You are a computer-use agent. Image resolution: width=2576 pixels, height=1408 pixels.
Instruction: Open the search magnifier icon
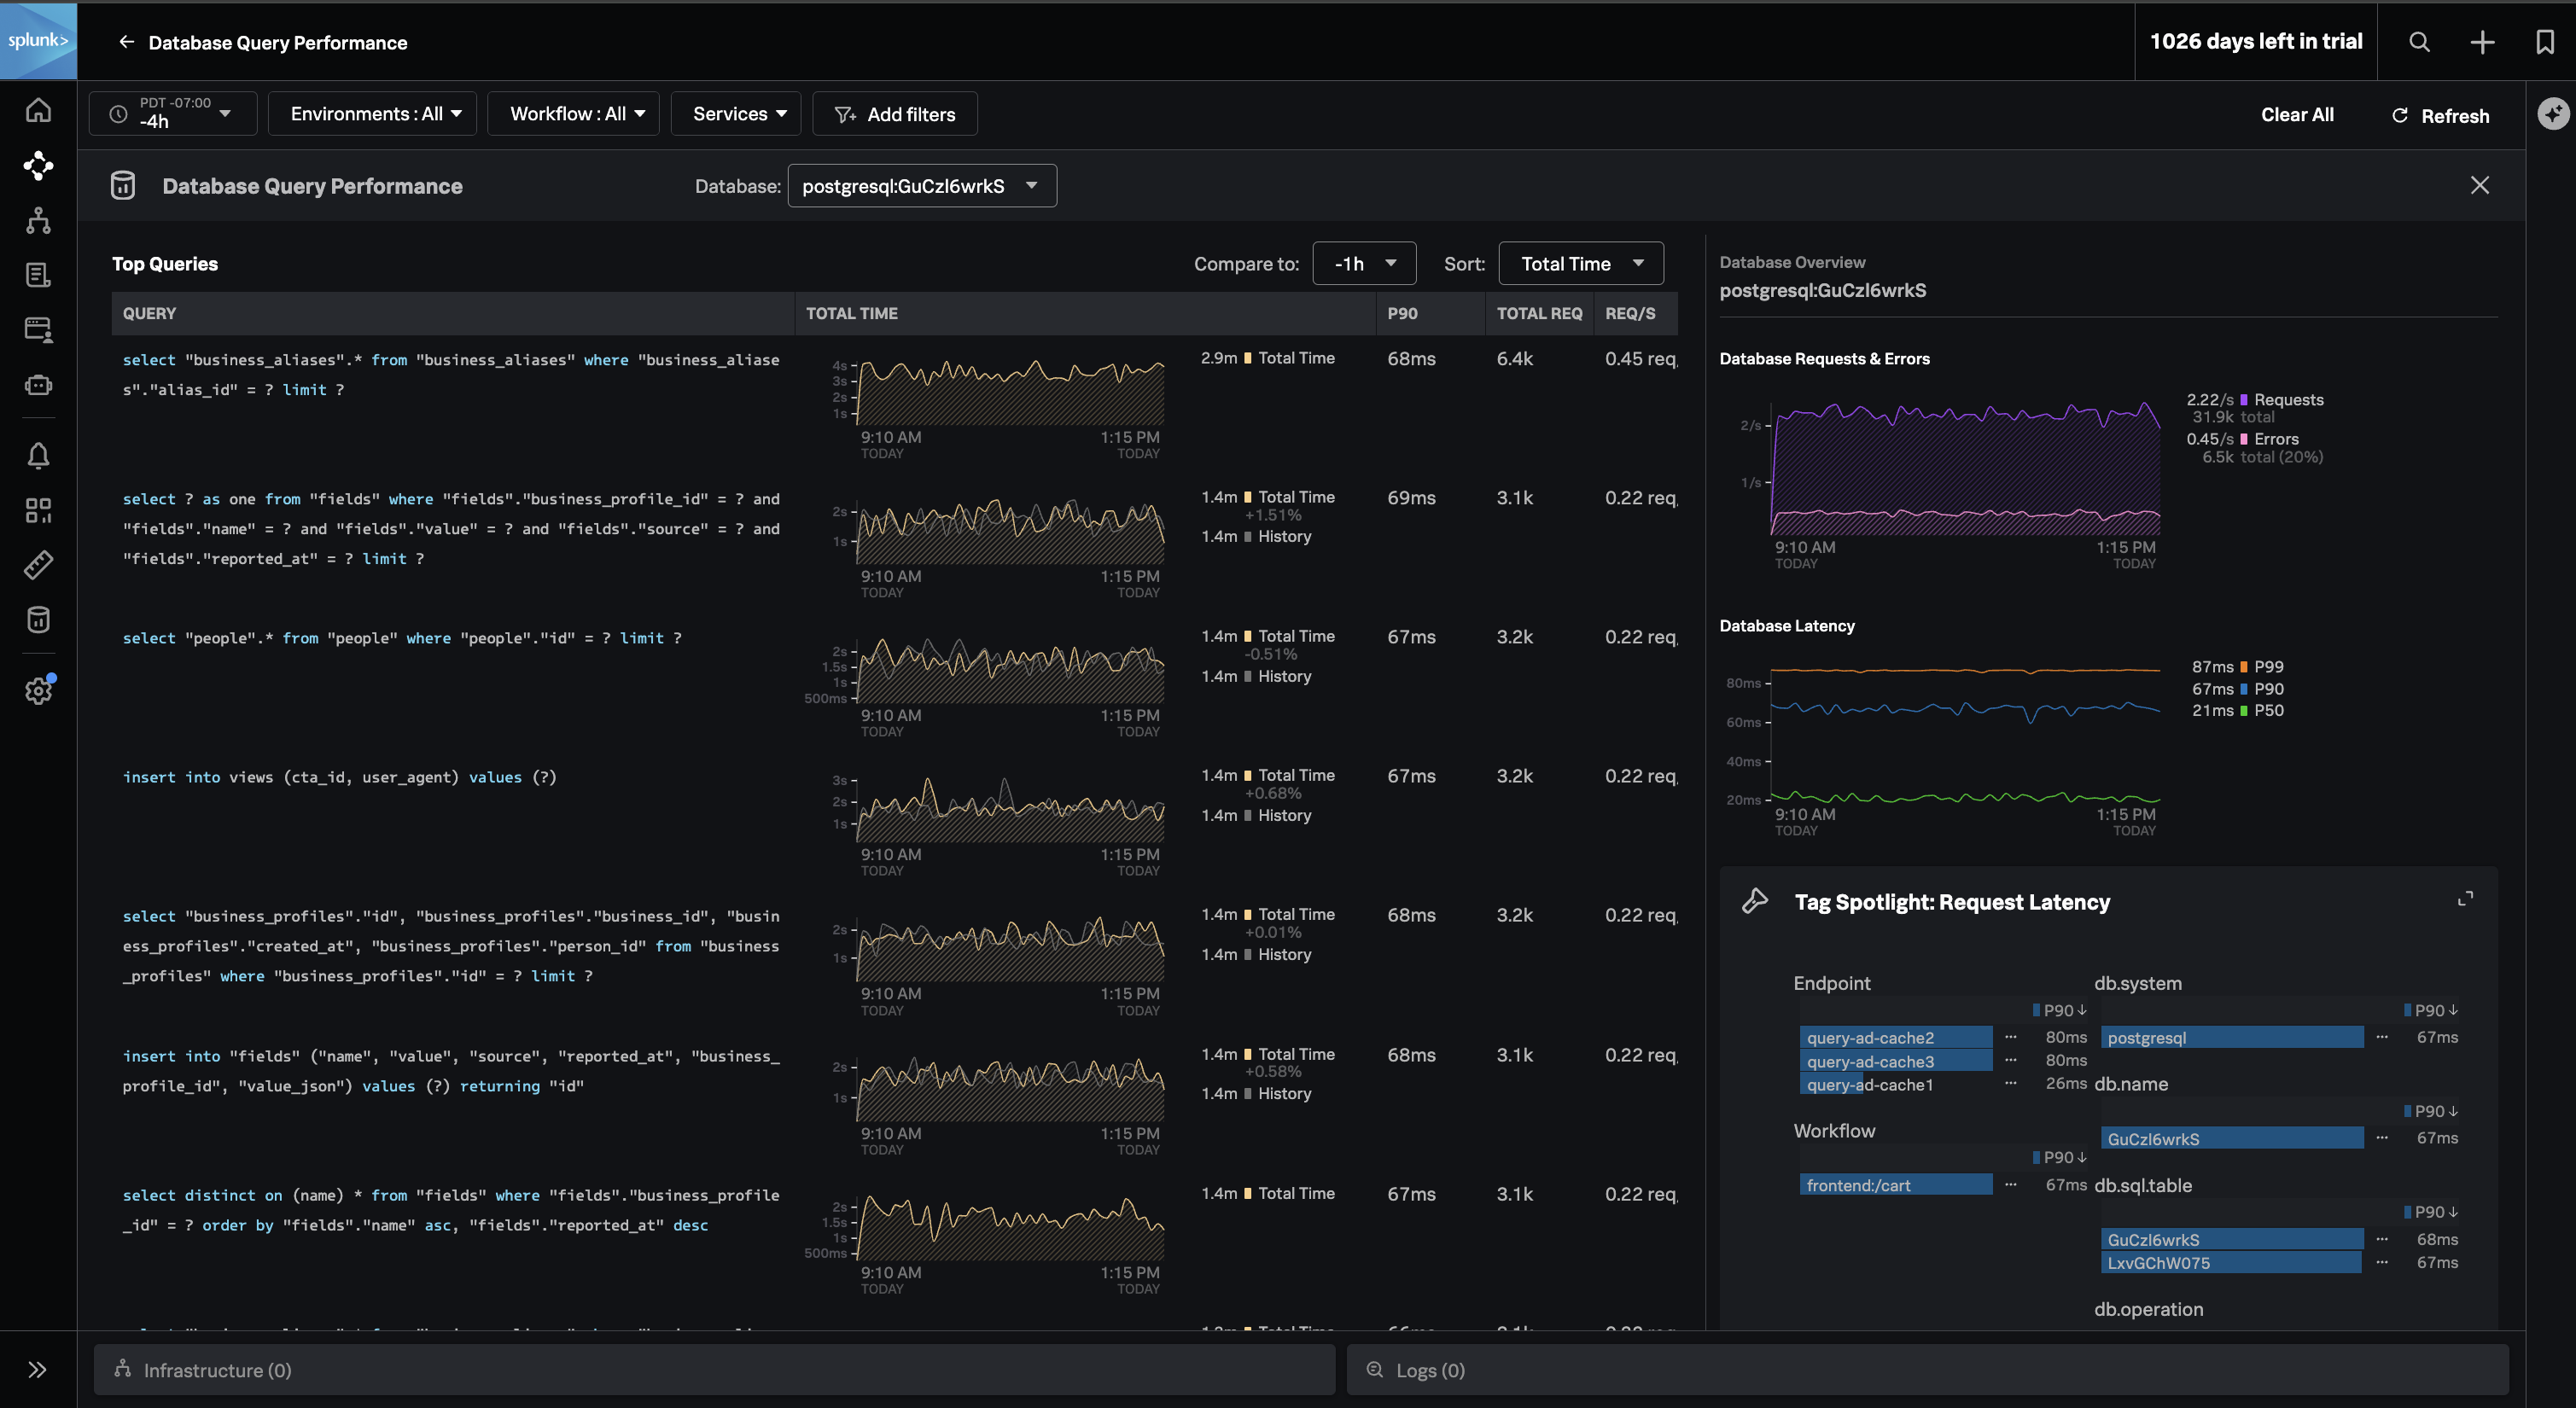[x=2419, y=42]
